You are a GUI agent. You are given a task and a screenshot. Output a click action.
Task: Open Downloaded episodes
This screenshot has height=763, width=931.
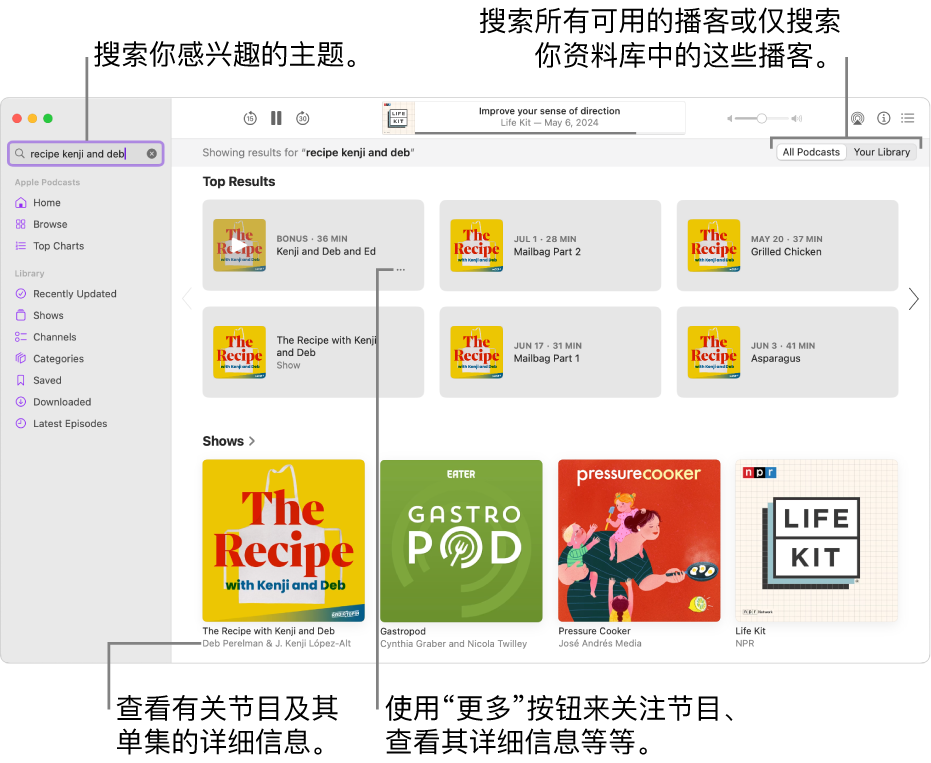pyautogui.click(x=62, y=402)
